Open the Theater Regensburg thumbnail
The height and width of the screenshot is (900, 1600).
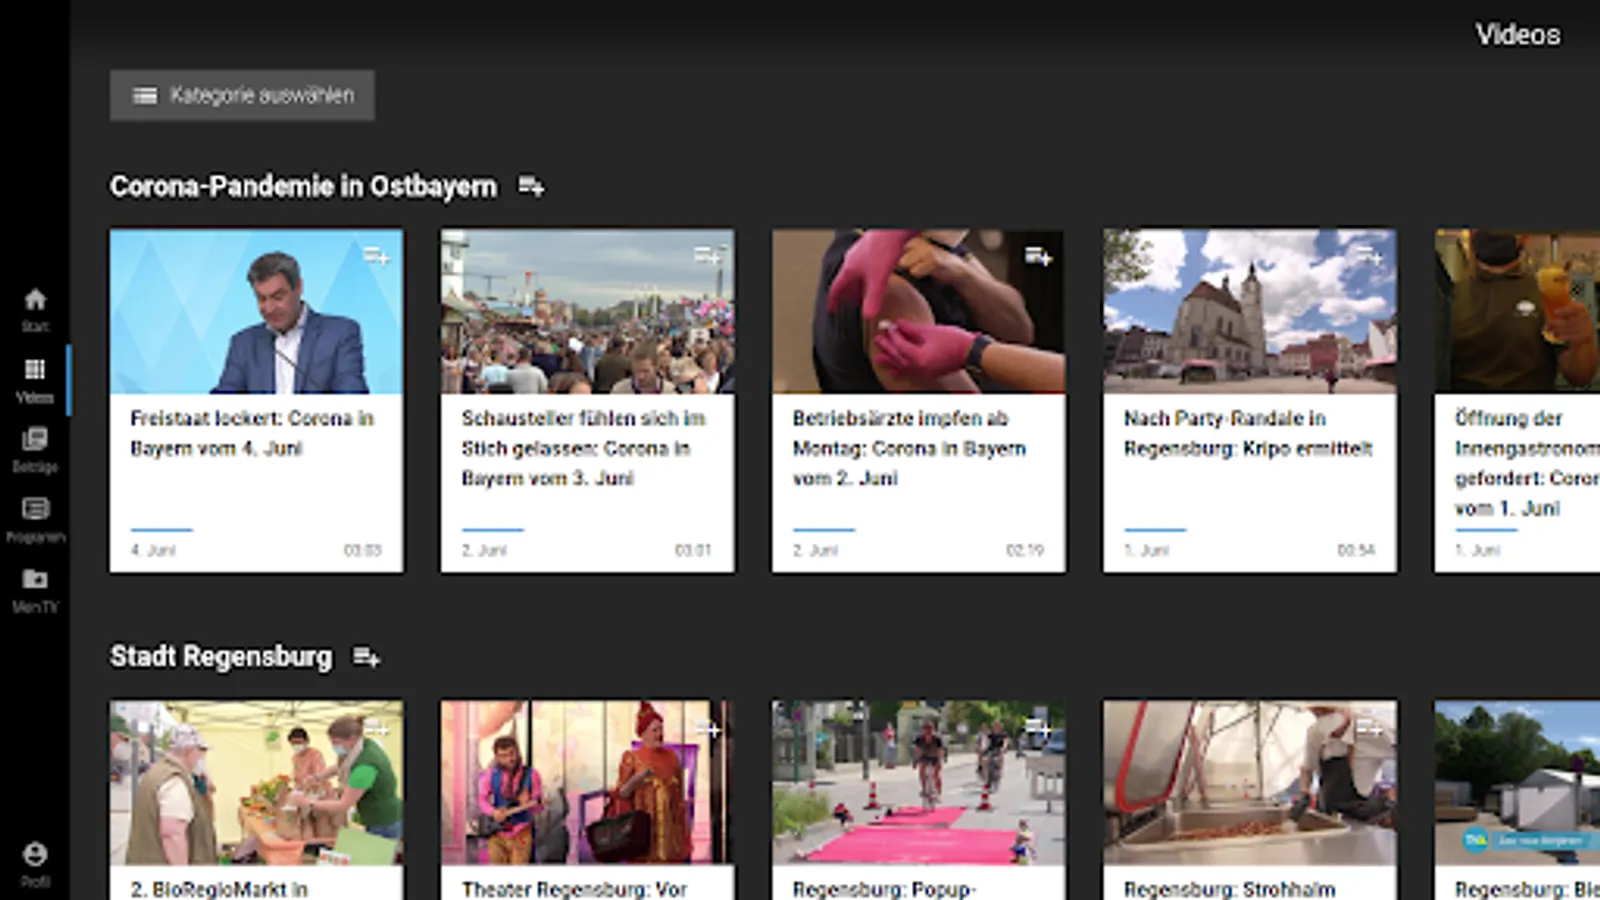[588, 782]
